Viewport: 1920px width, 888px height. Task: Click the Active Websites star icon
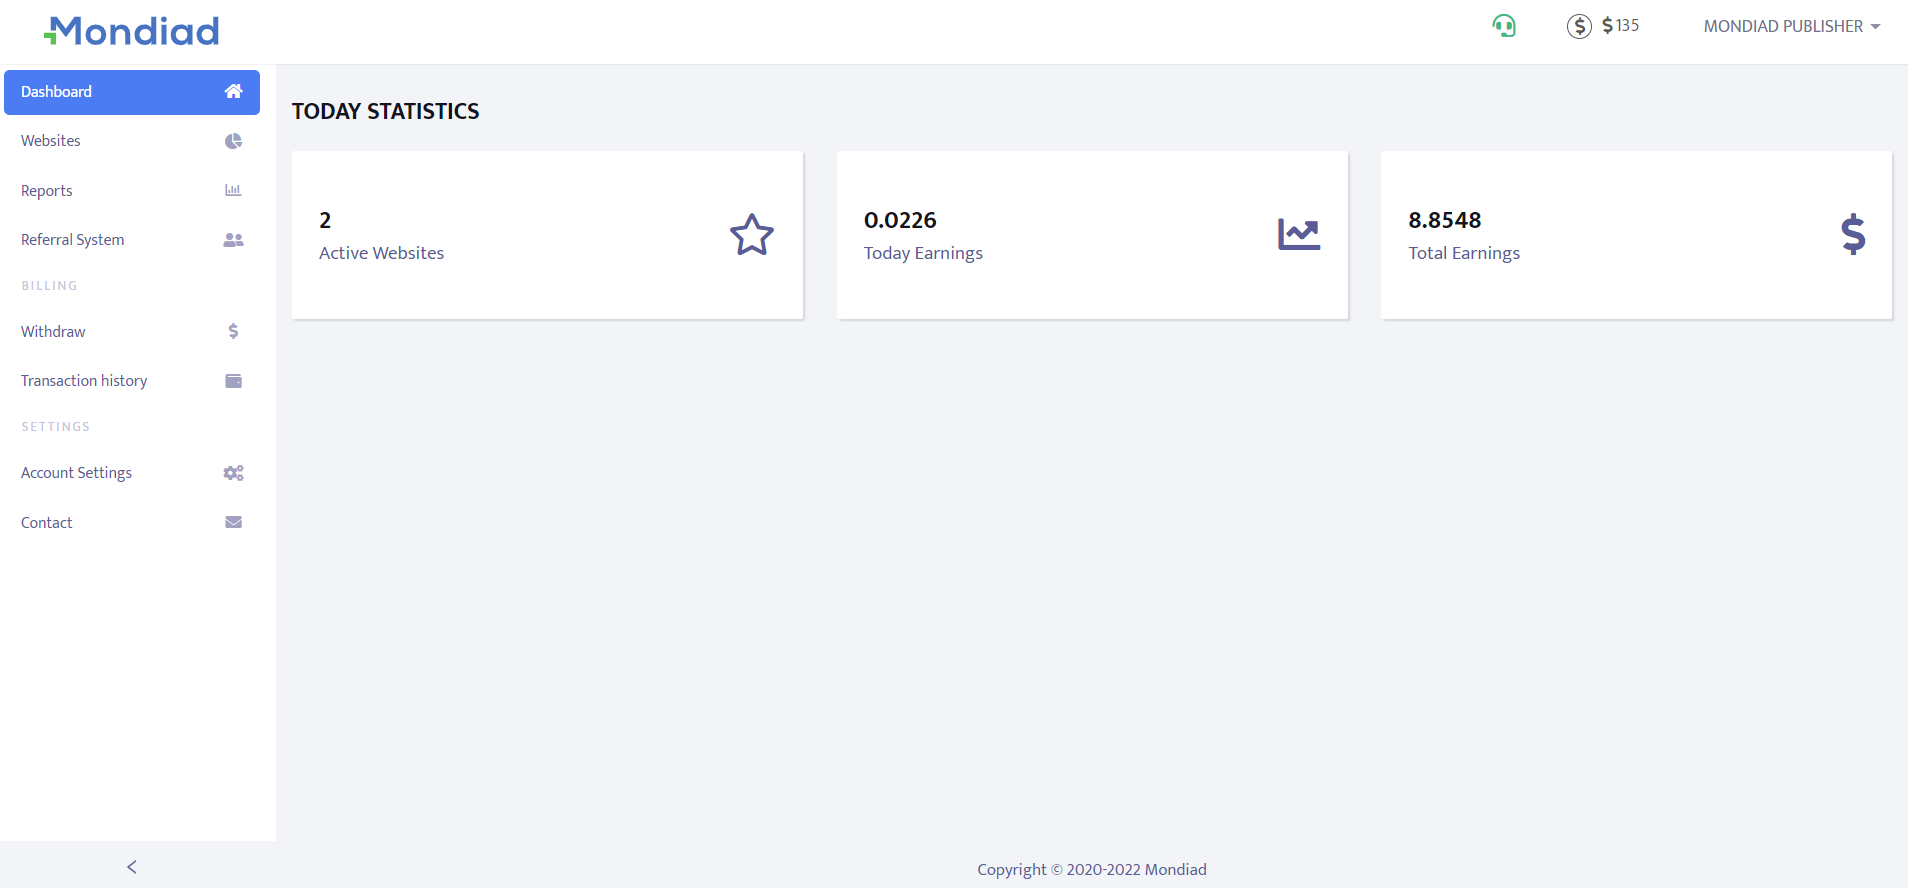(x=751, y=235)
